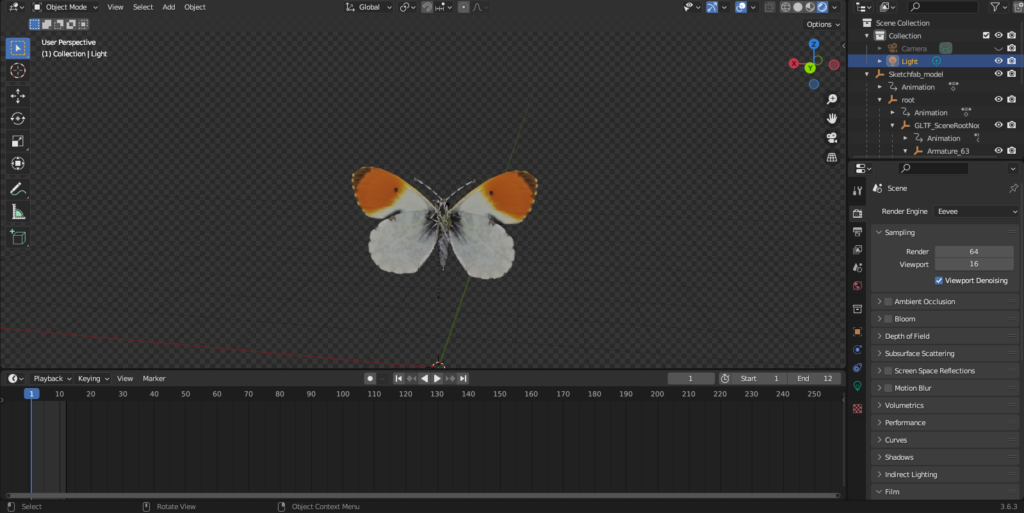Activate the Move tool
The height and width of the screenshot is (513, 1024).
18,96
